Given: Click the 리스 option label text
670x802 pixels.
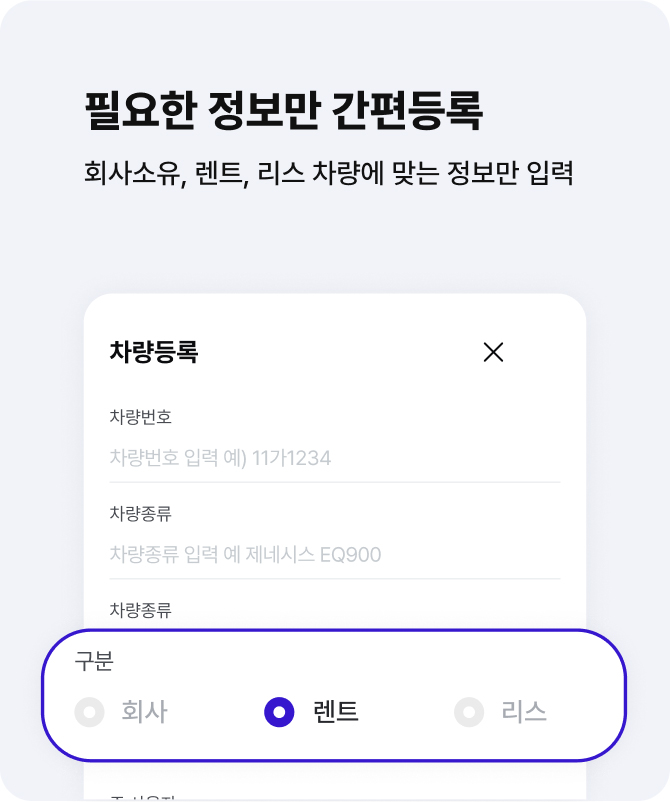Looking at the screenshot, I should click(524, 711).
